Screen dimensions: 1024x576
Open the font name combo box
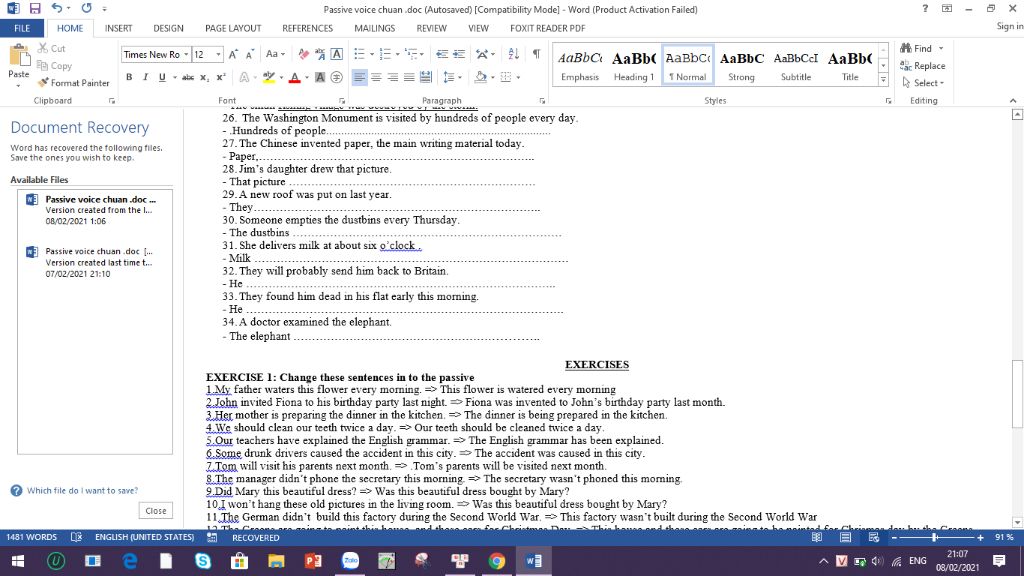(x=155, y=54)
